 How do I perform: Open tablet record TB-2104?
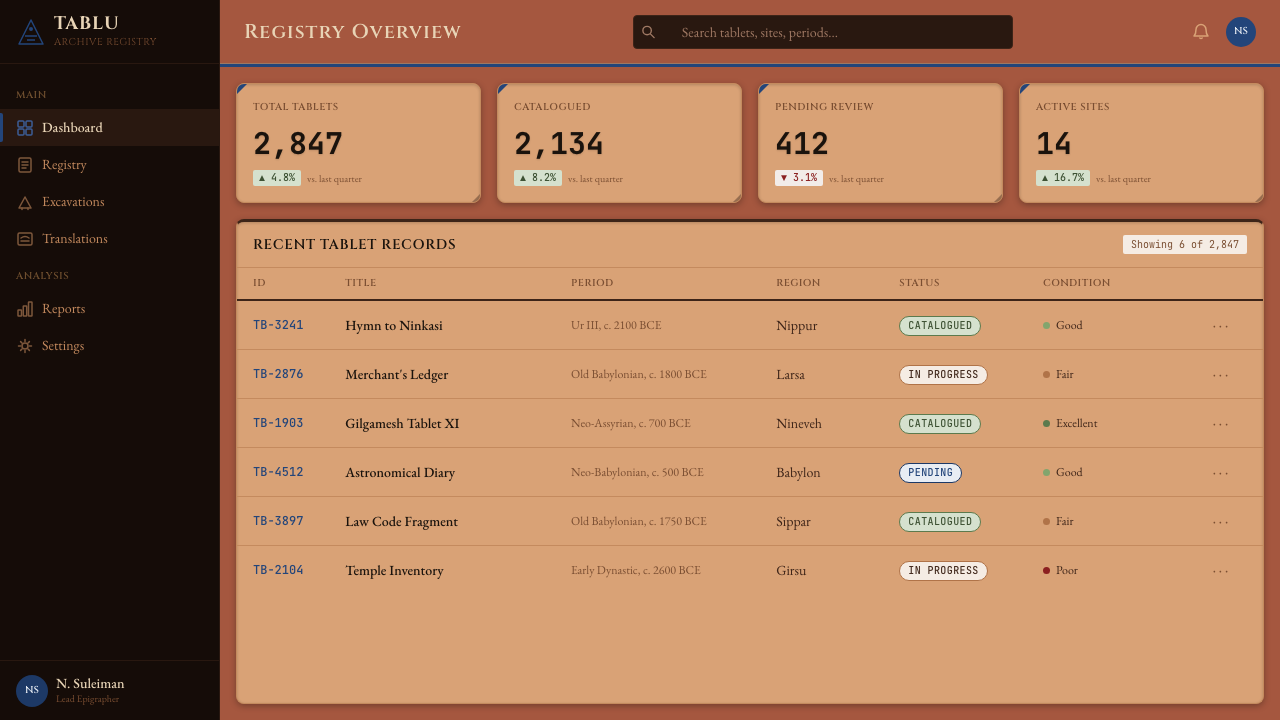point(278,570)
